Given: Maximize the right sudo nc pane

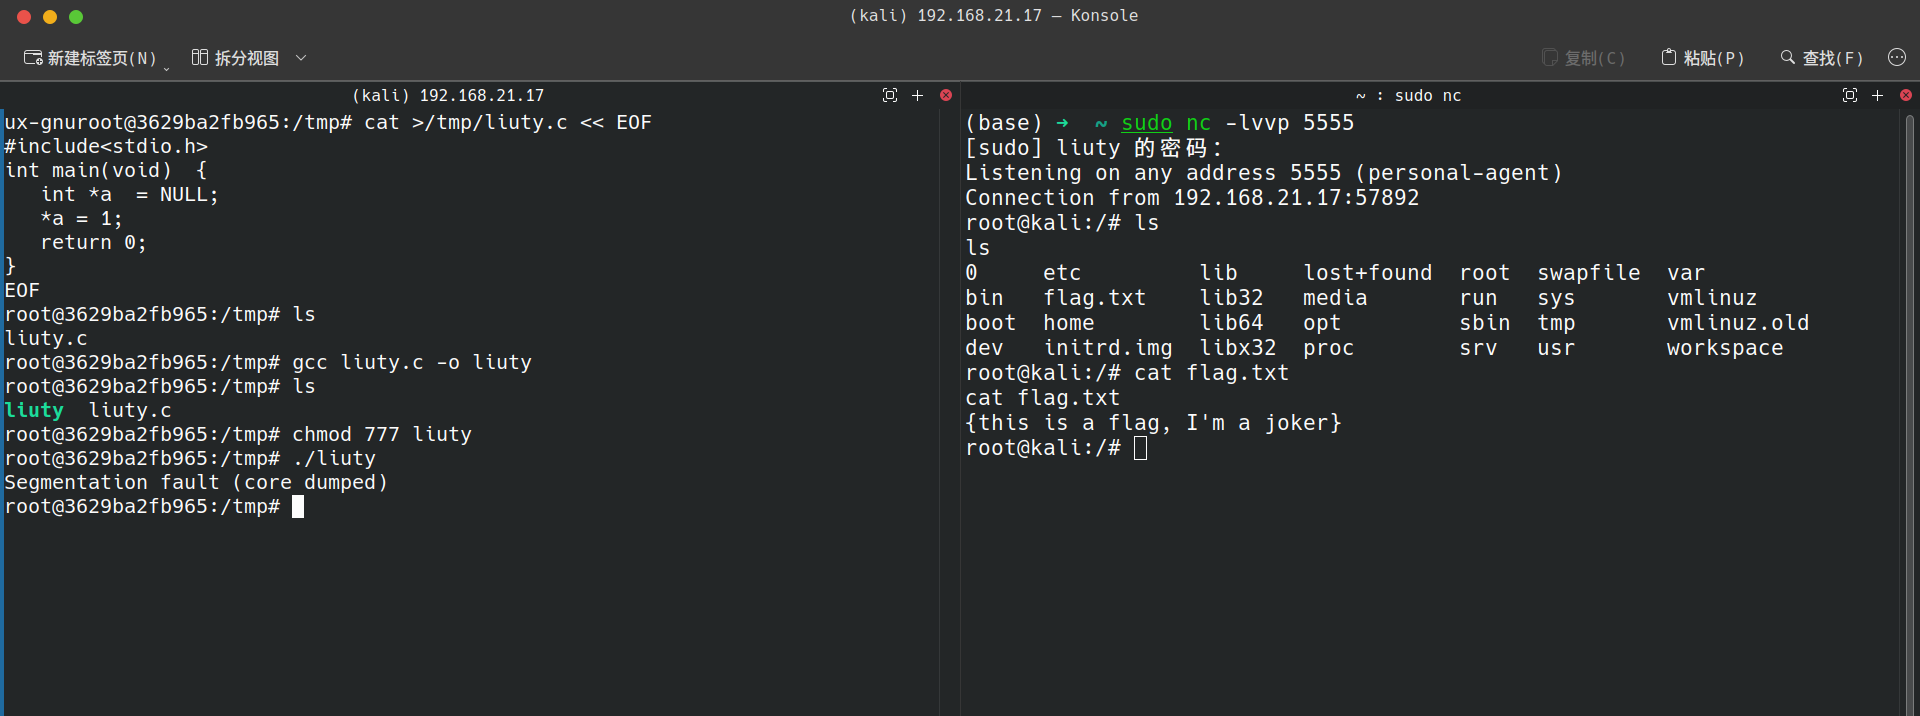Looking at the screenshot, I should pos(1850,95).
